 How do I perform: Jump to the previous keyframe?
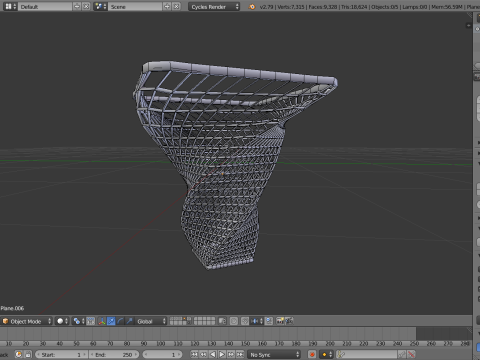(204, 354)
